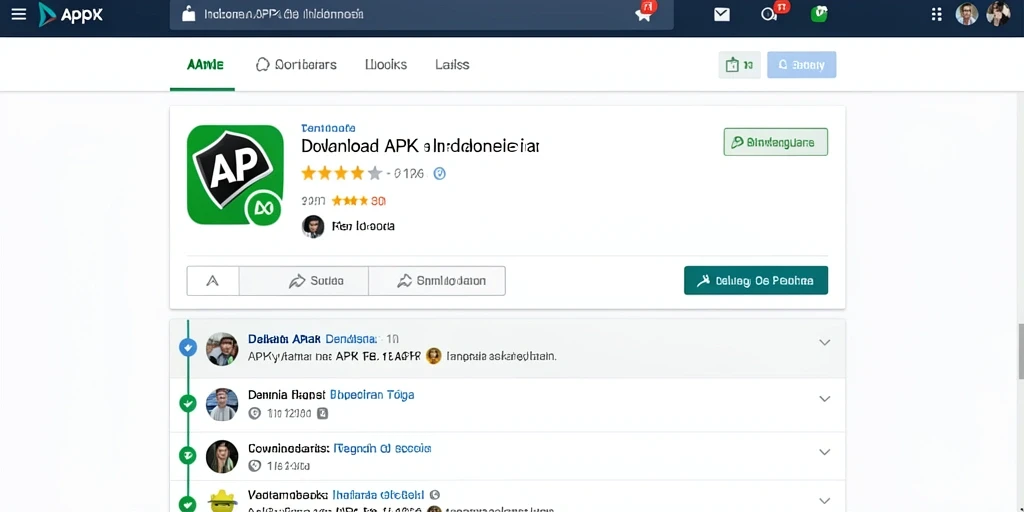Click the search icon with red badge

tap(772, 13)
